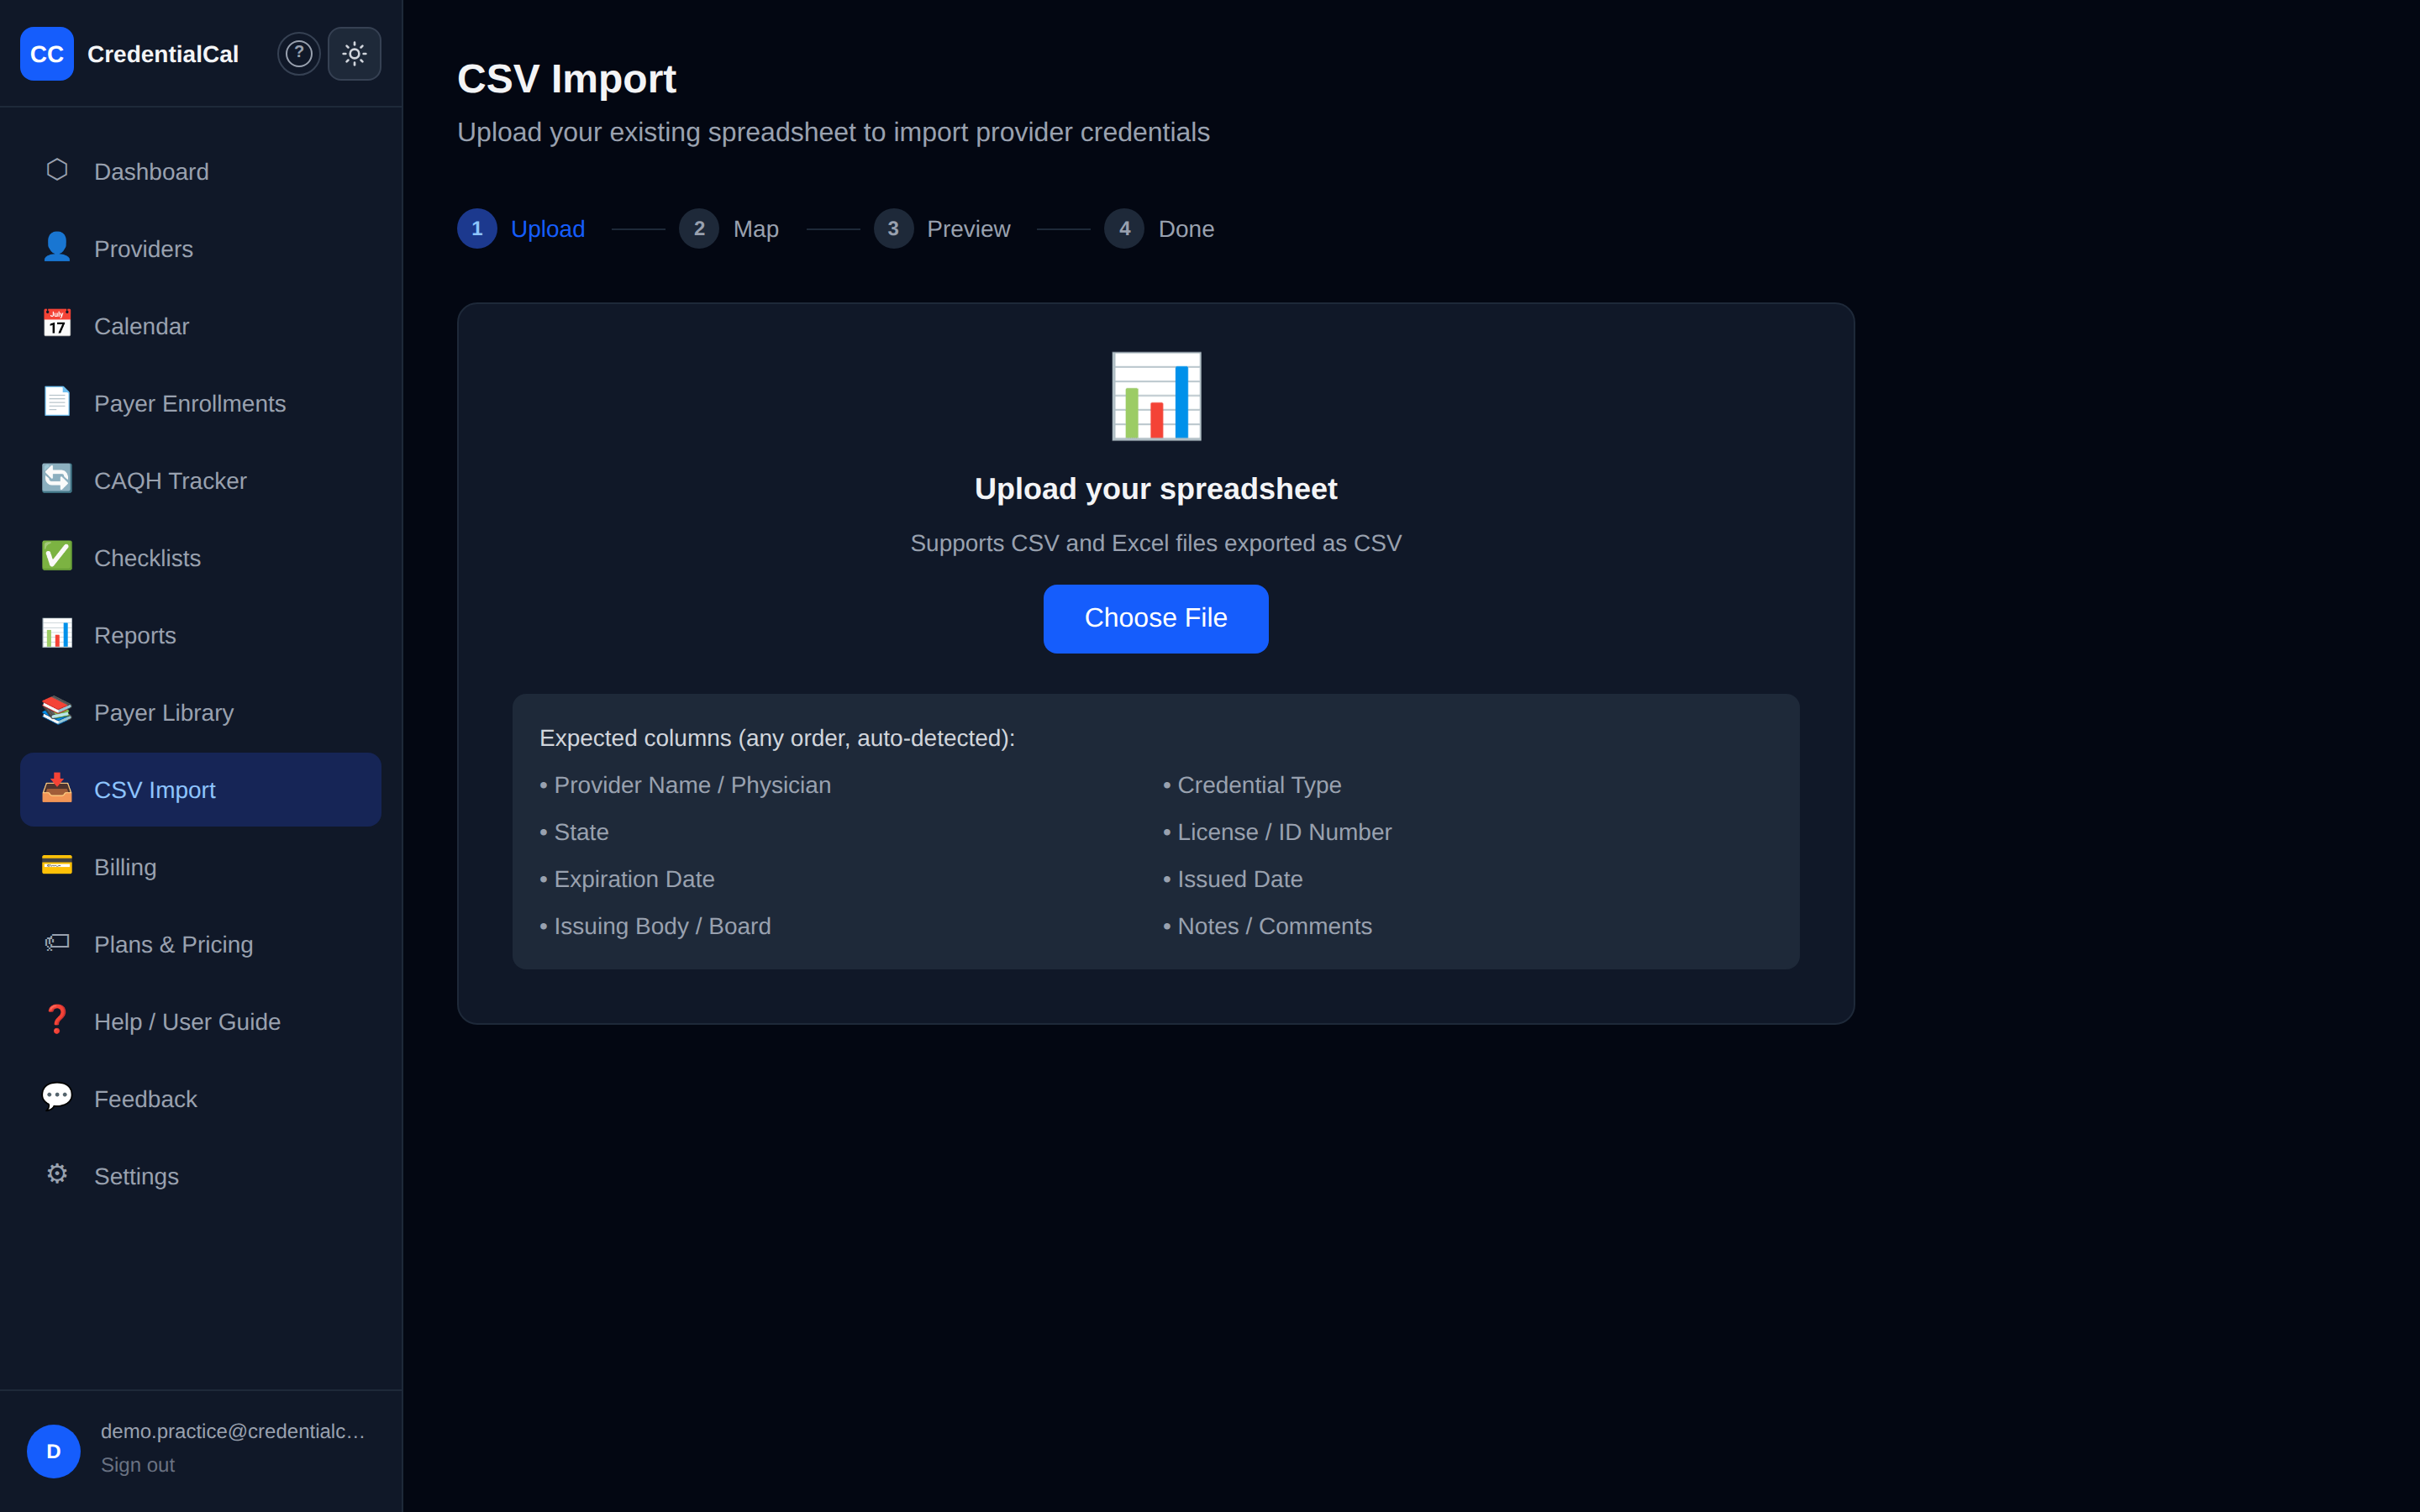Image resolution: width=2420 pixels, height=1512 pixels.
Task: Click 'Issued Date' column text
Action: (1240, 879)
